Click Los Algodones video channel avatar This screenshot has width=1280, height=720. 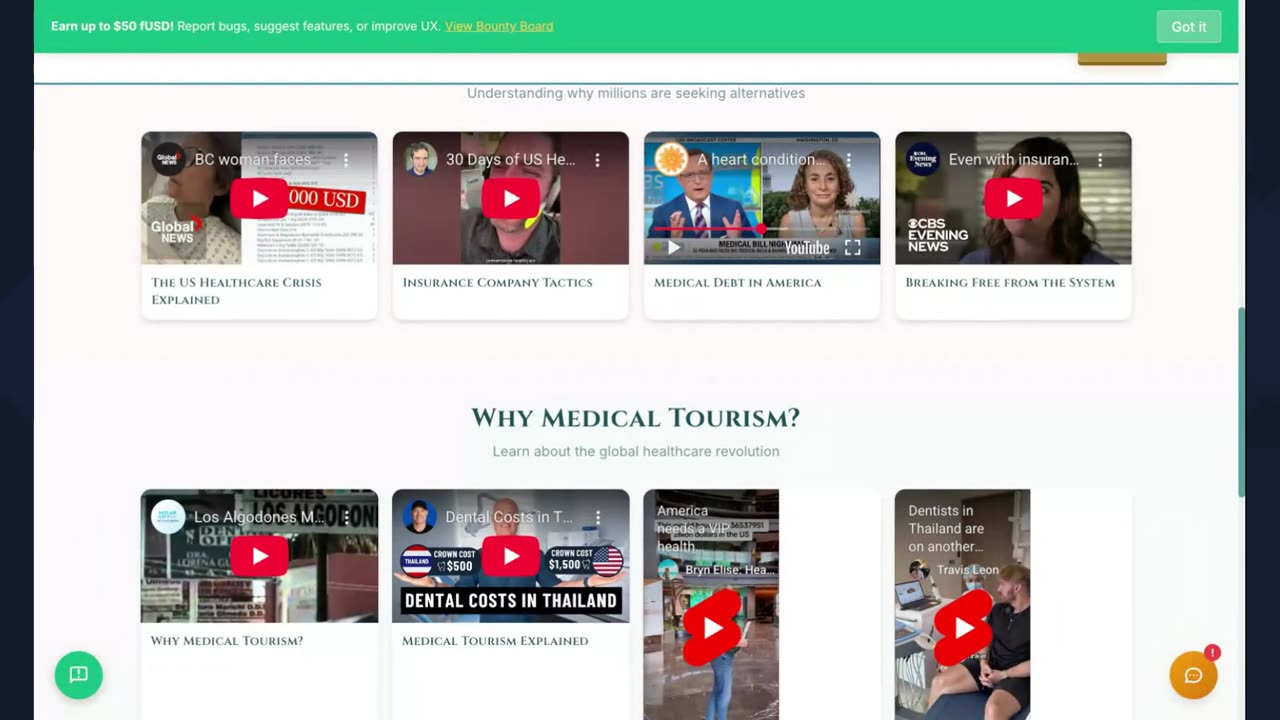(168, 517)
